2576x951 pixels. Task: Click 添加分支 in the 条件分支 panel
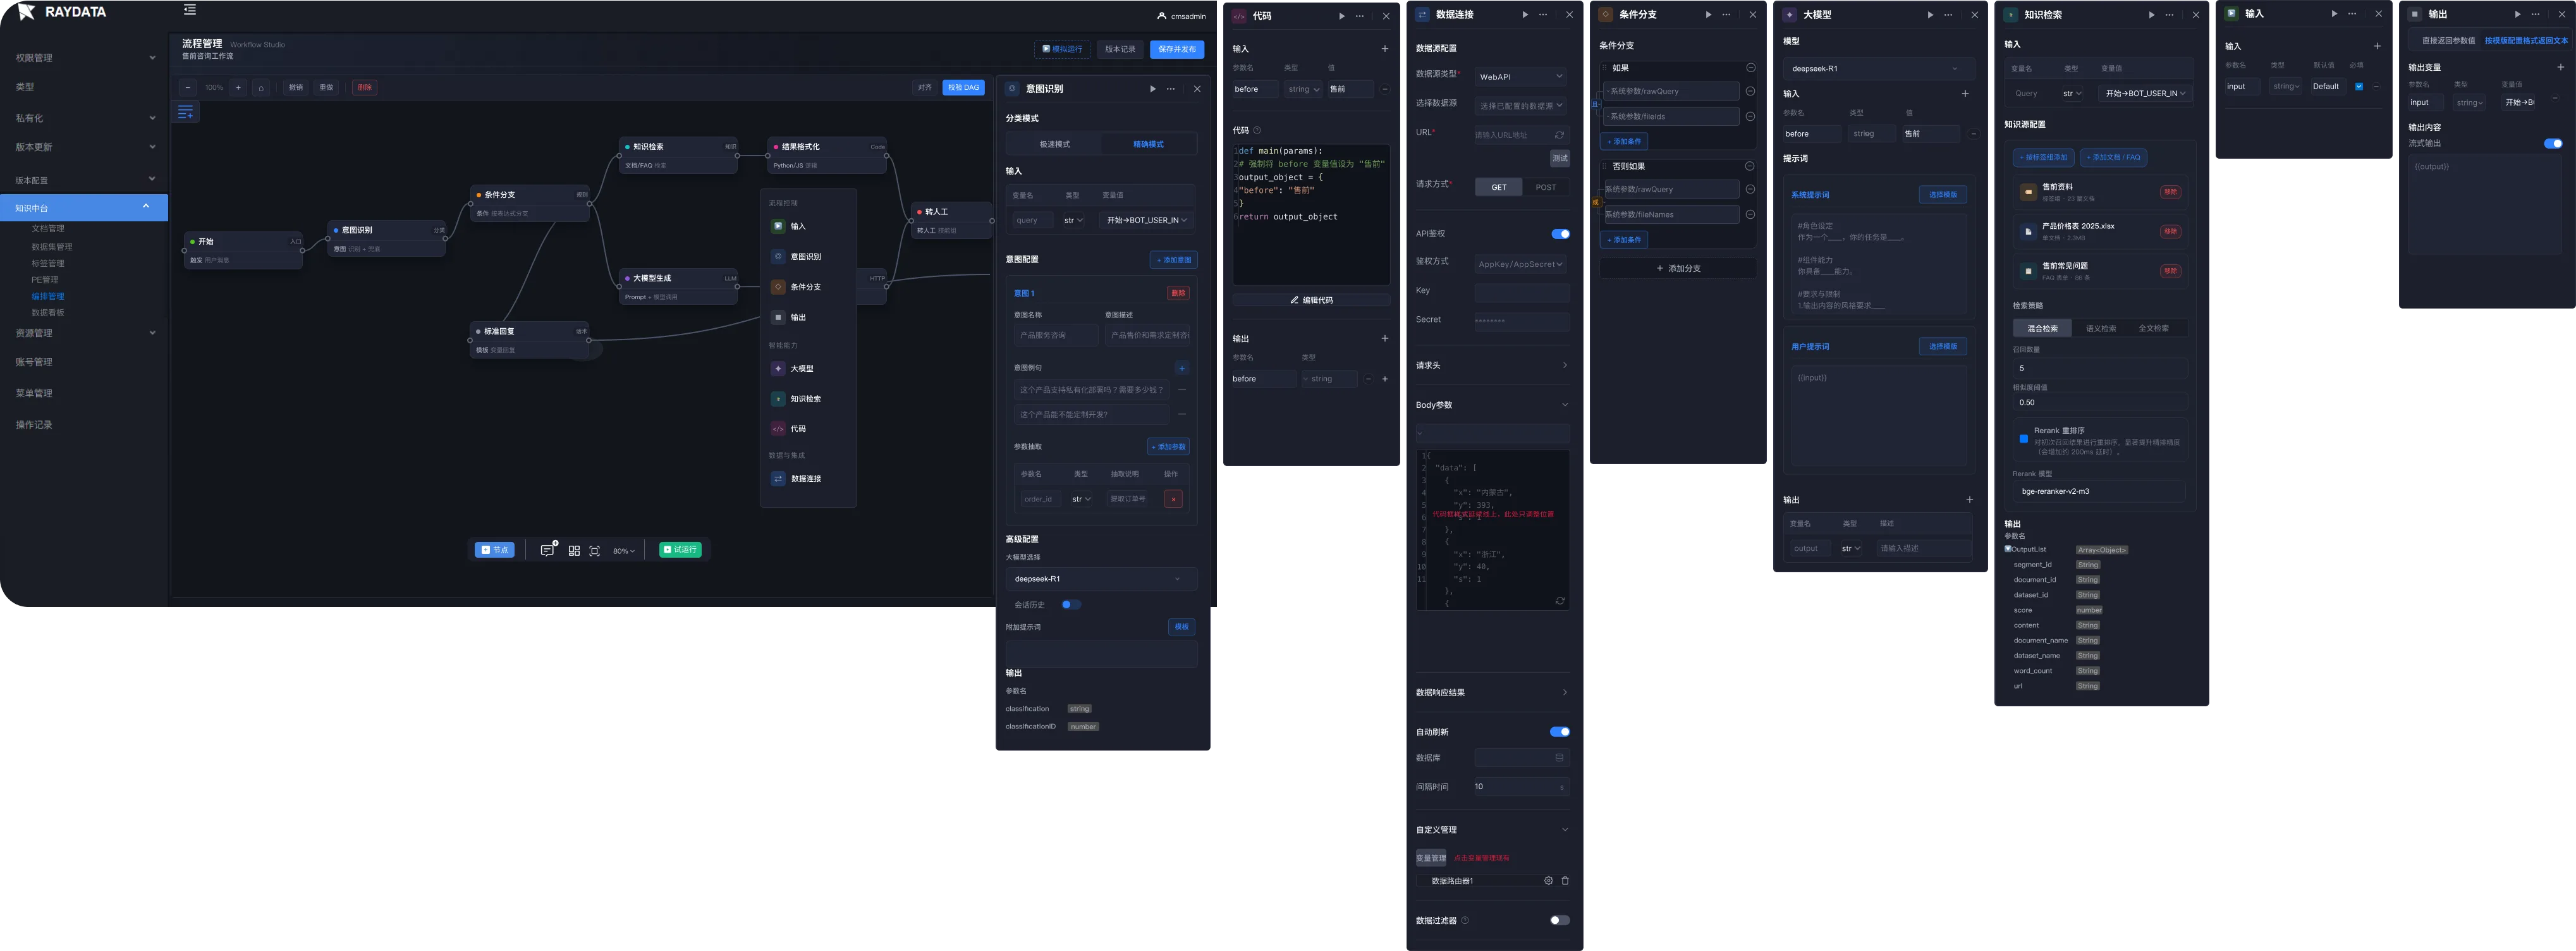point(1678,268)
